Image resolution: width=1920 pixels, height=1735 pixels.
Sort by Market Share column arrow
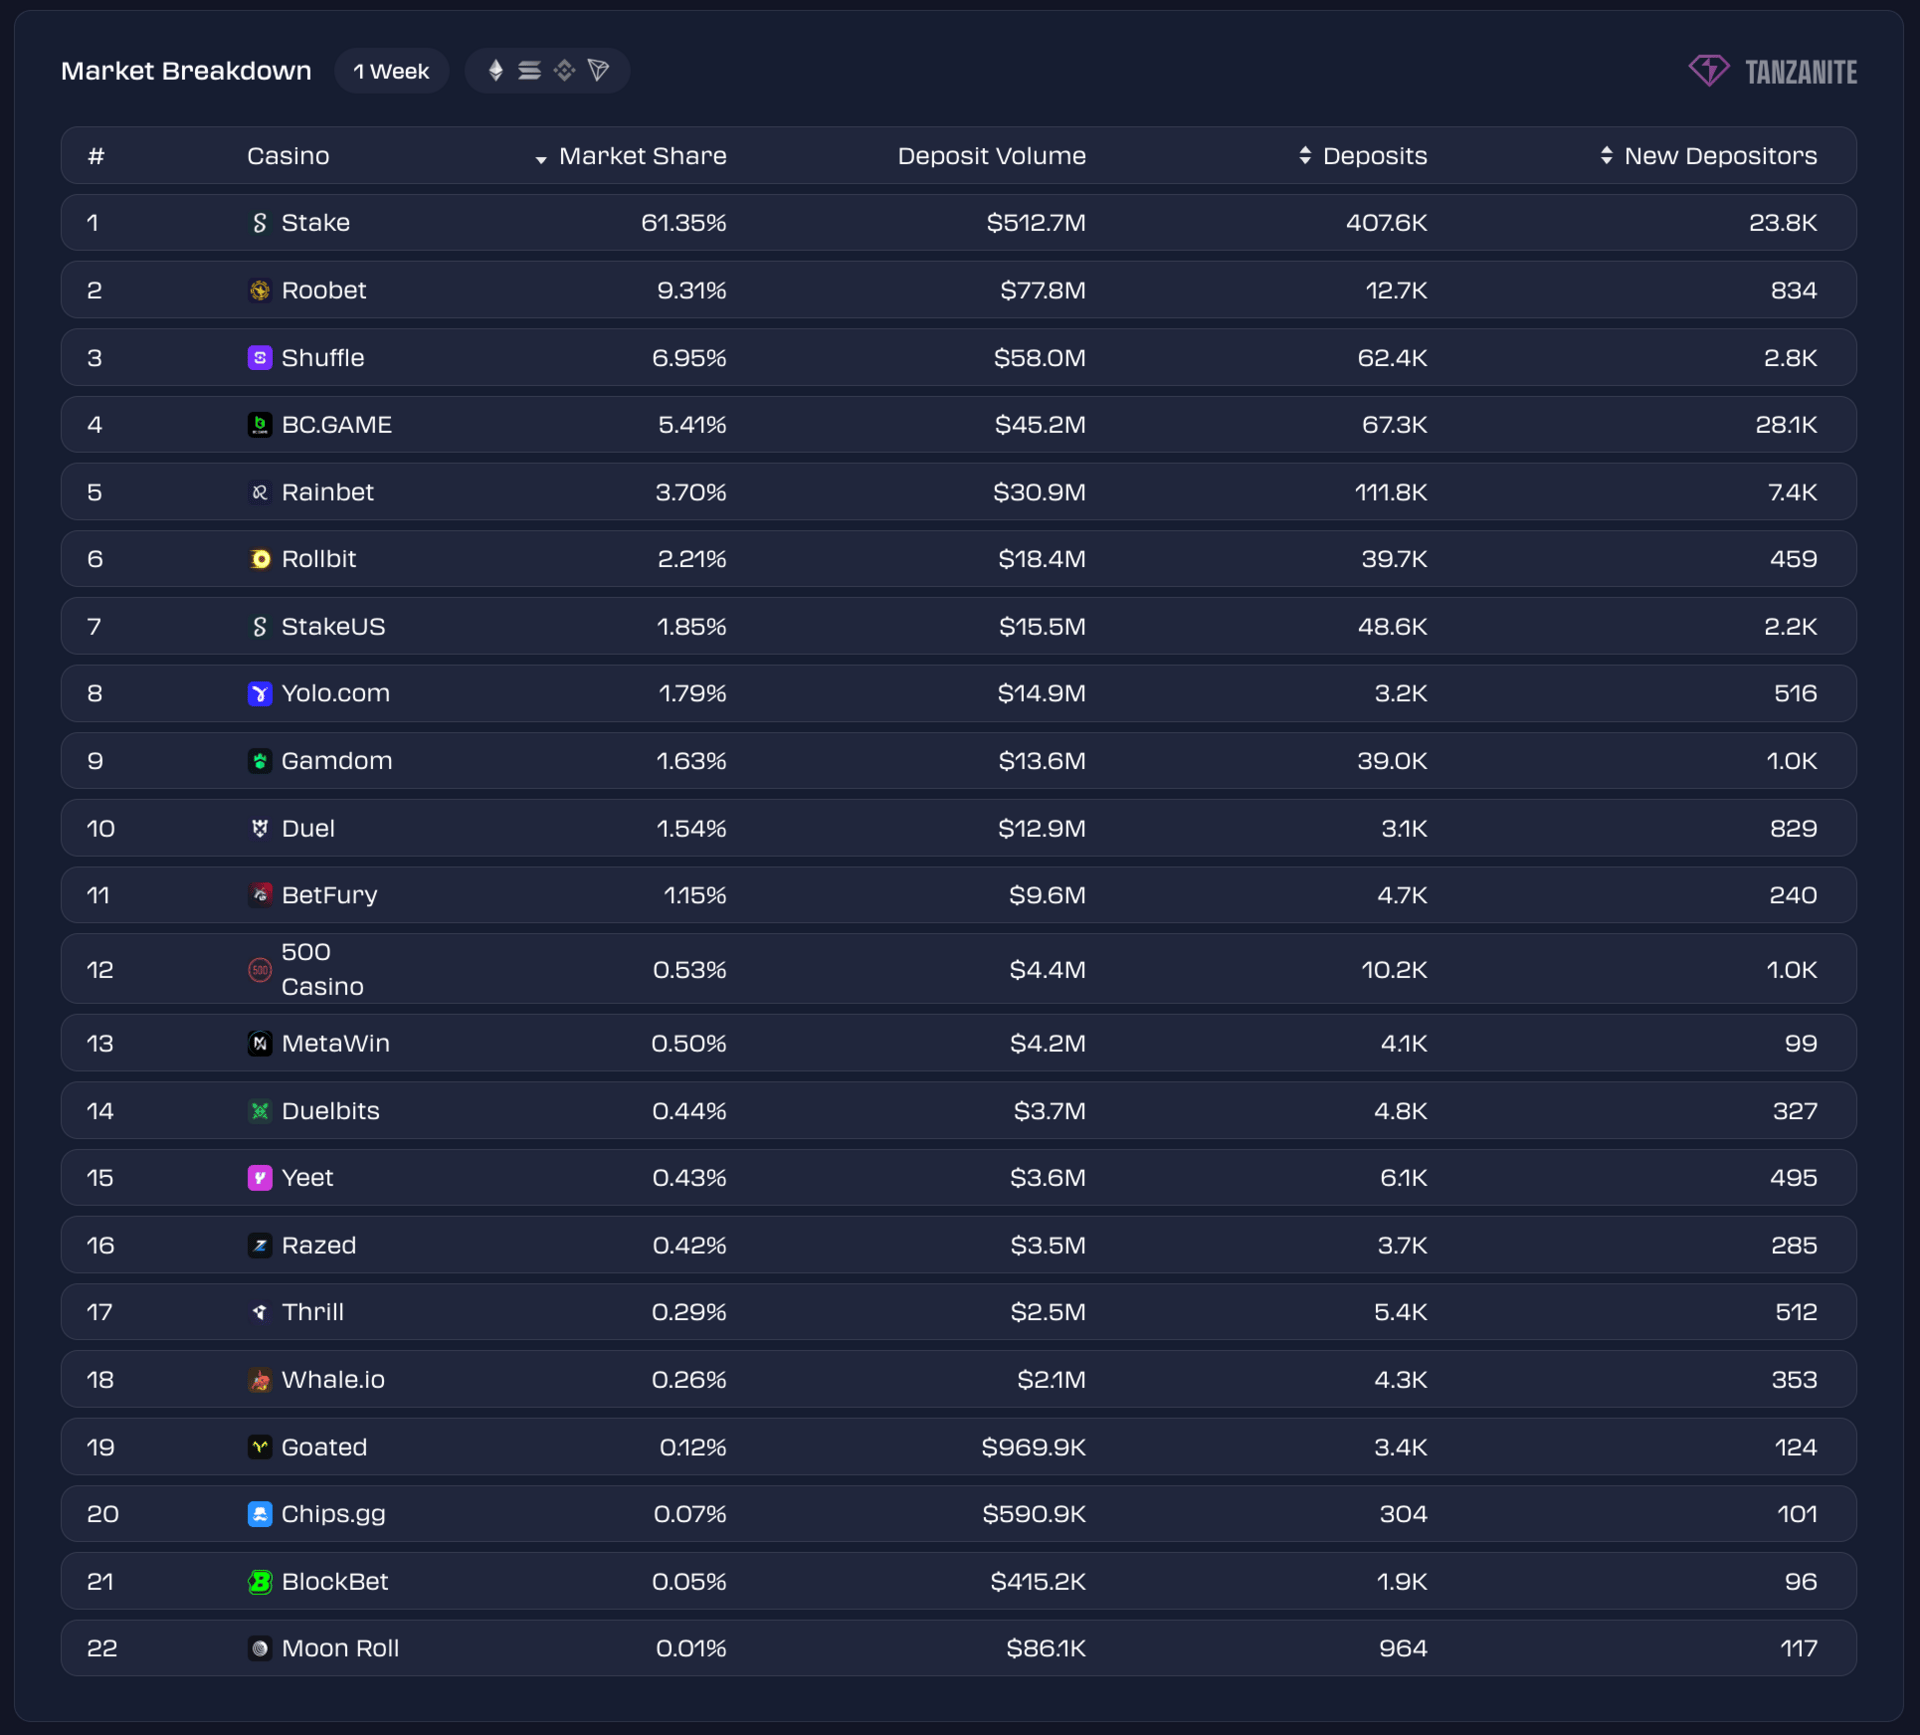(541, 158)
